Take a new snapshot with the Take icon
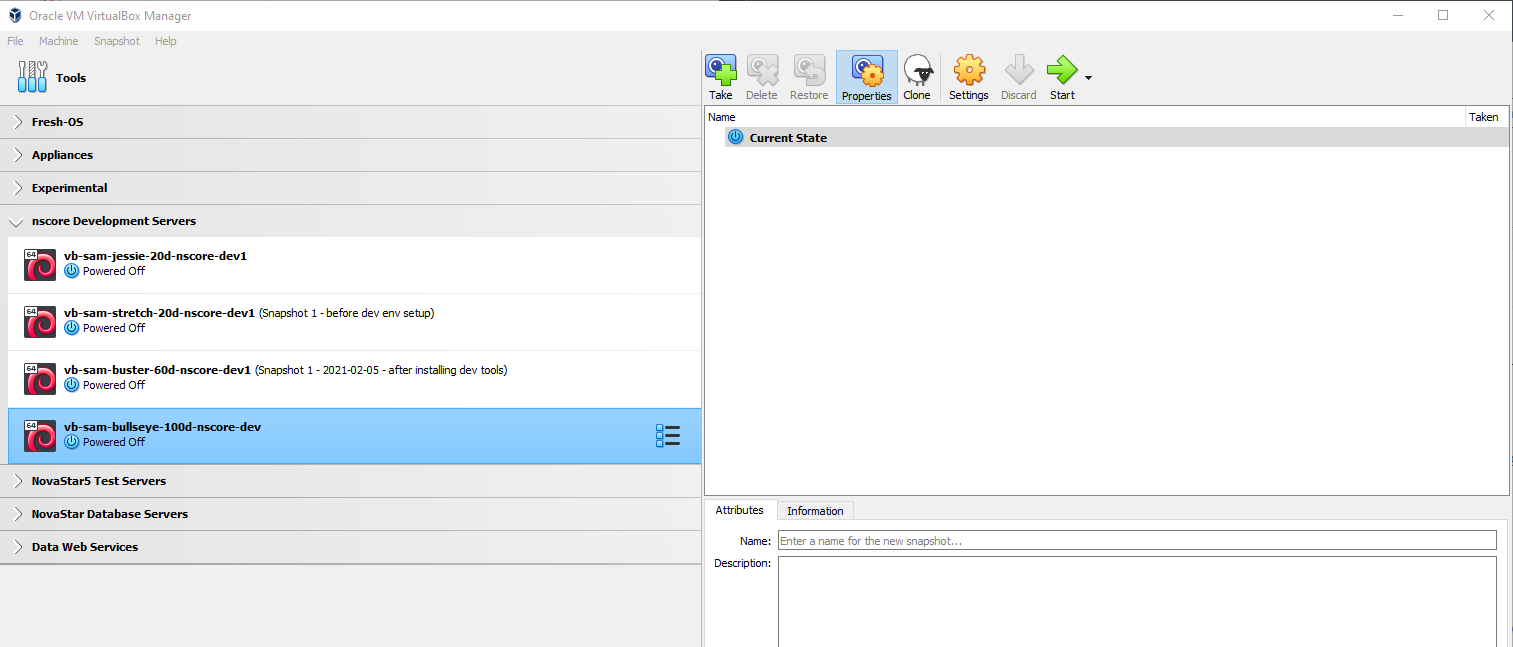Image resolution: width=1513 pixels, height=647 pixels. (721, 76)
